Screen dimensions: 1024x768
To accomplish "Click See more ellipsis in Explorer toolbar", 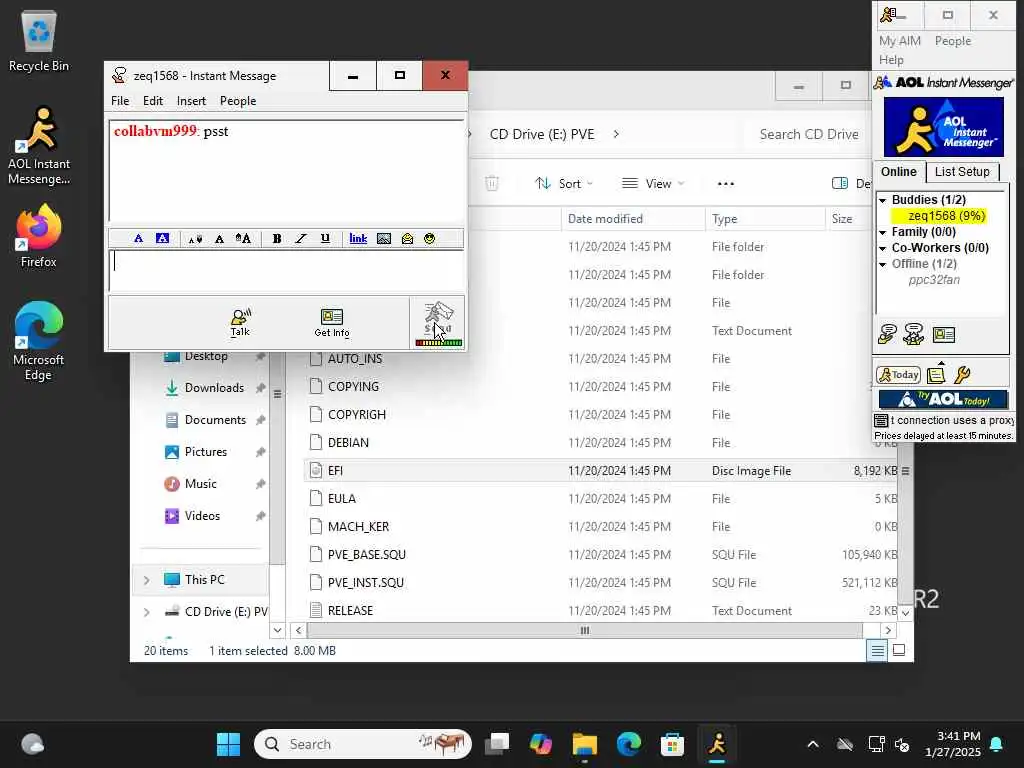I will click(x=726, y=184).
